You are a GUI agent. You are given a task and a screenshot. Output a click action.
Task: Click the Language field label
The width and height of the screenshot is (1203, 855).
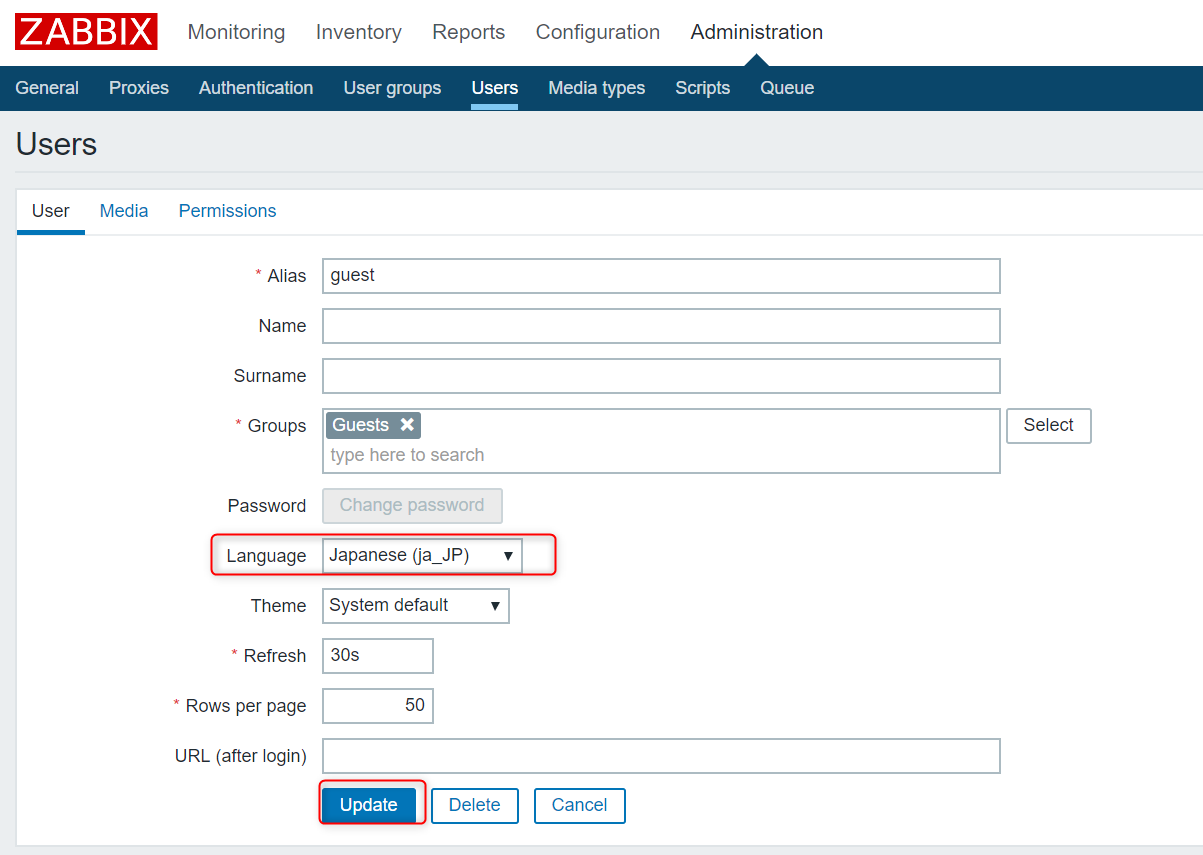click(266, 556)
